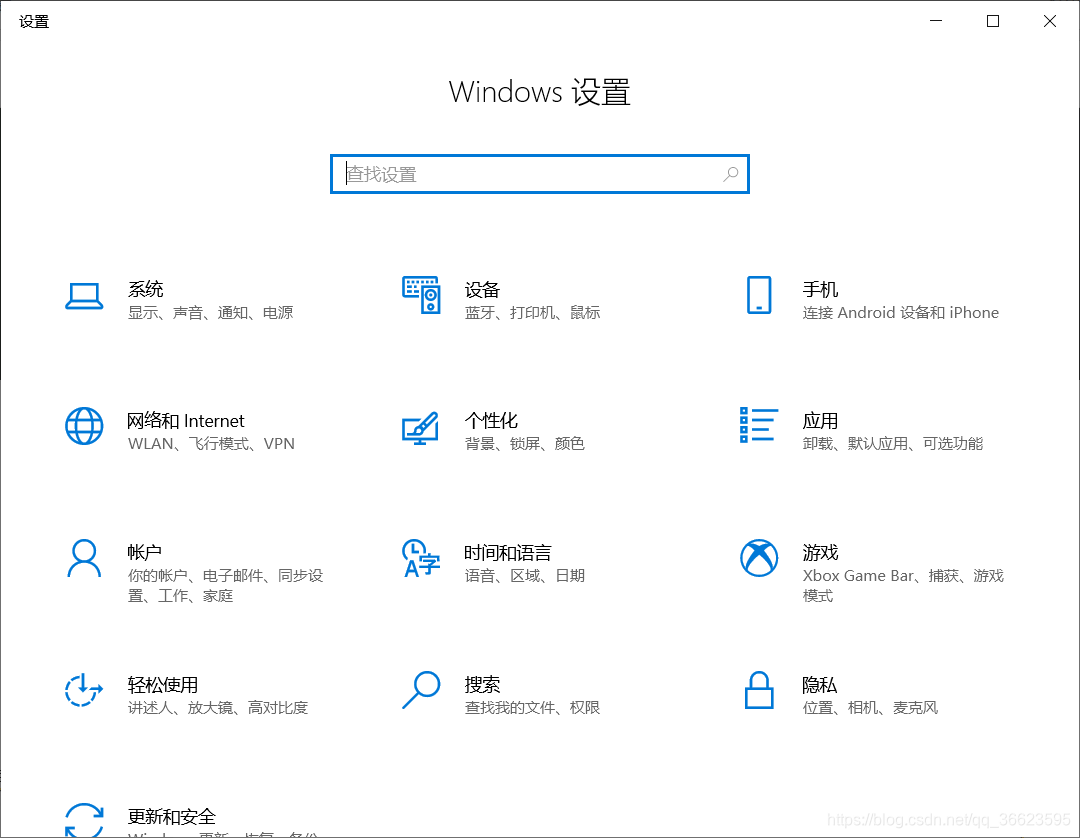The image size is (1080, 838).
Task: Minimize the 设置 window
Action: tap(935, 21)
